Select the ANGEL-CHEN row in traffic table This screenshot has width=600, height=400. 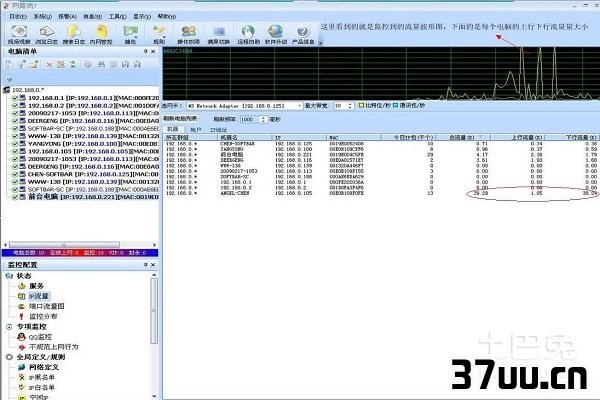pyautogui.click(x=381, y=193)
